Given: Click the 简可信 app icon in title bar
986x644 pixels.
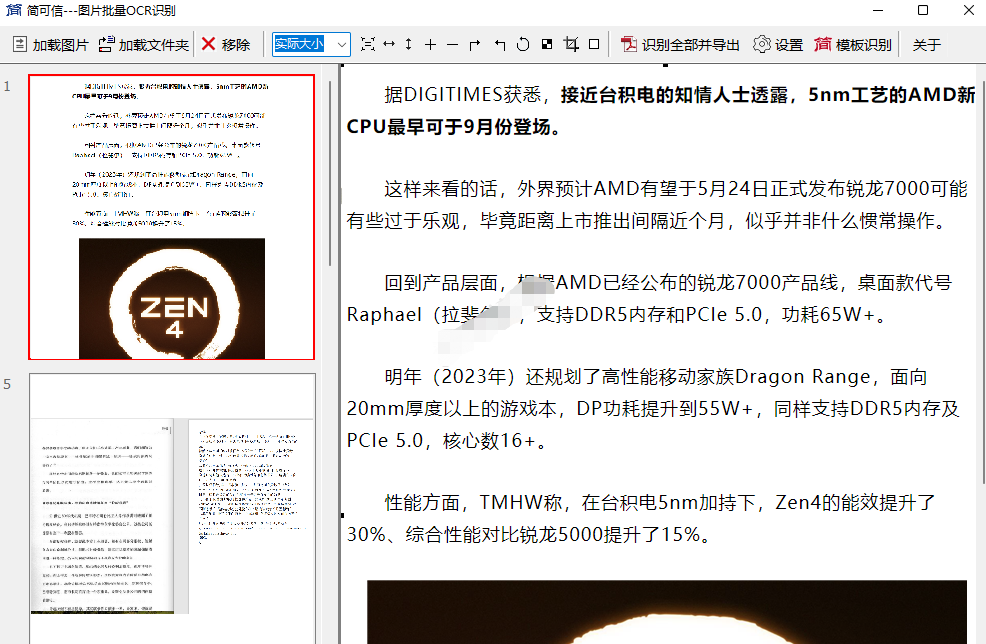Looking at the screenshot, I should pos(13,10).
